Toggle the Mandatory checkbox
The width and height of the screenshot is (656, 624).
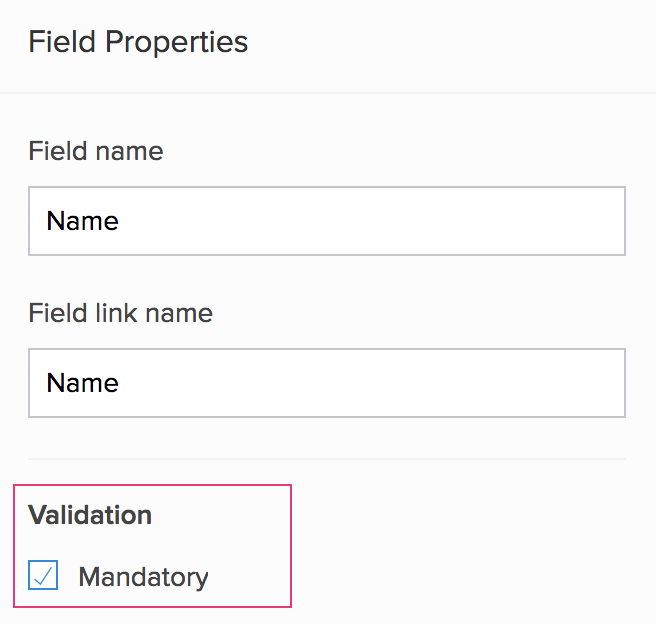click(43, 576)
